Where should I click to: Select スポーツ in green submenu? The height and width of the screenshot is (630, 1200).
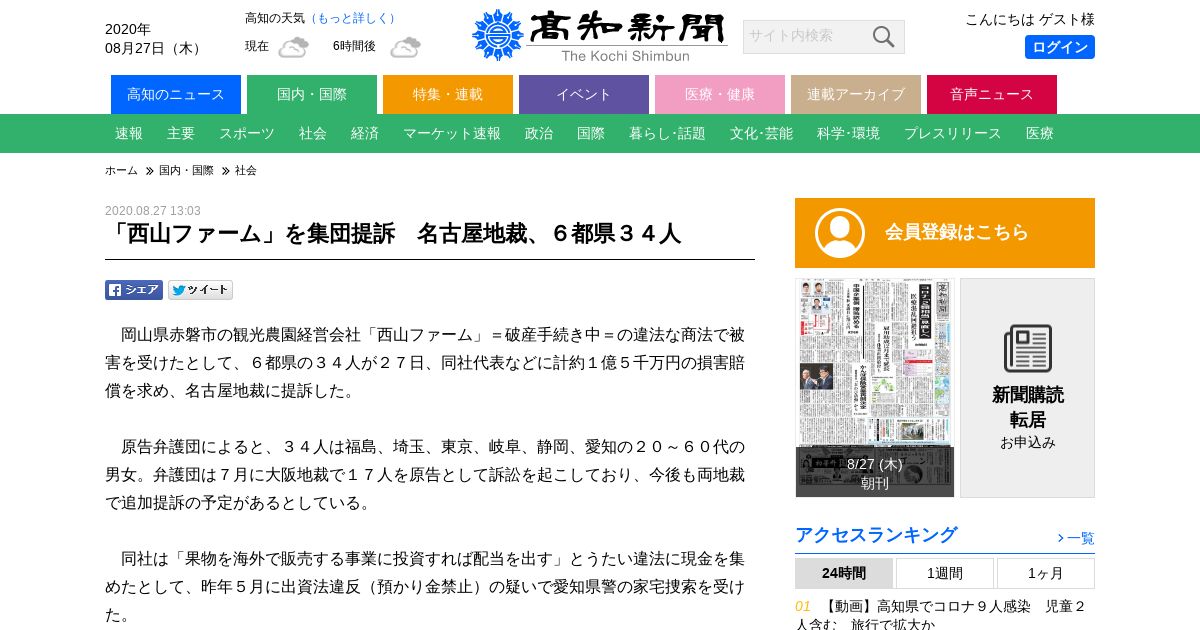pyautogui.click(x=247, y=133)
